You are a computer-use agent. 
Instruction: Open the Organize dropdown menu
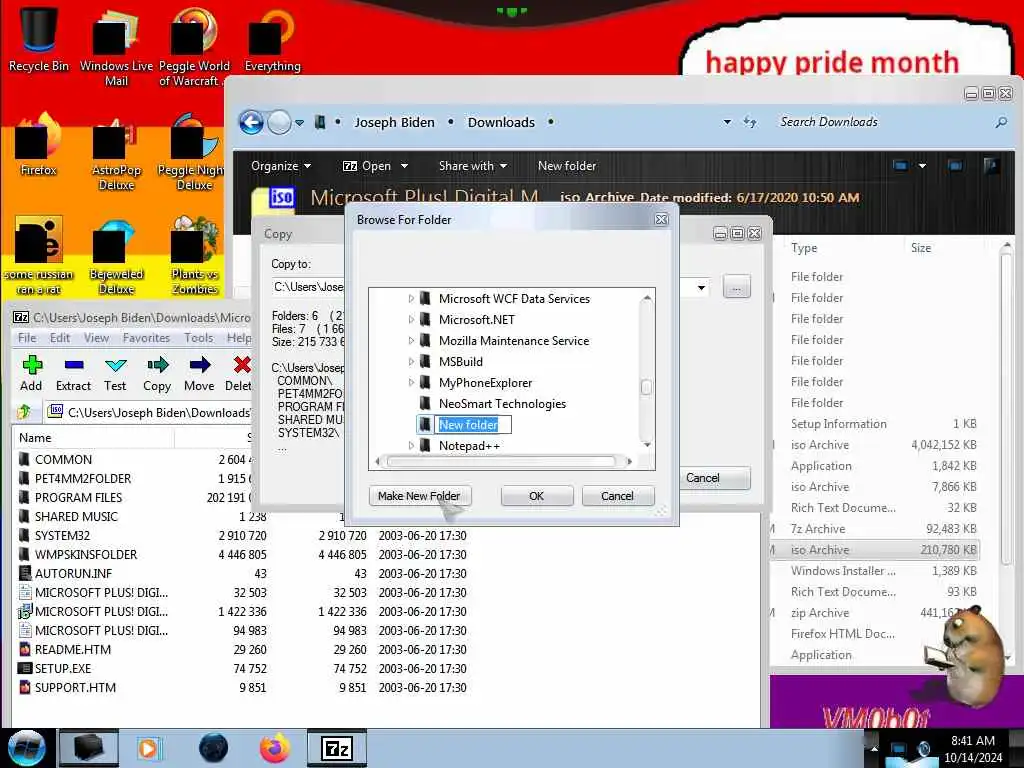[x=281, y=166]
